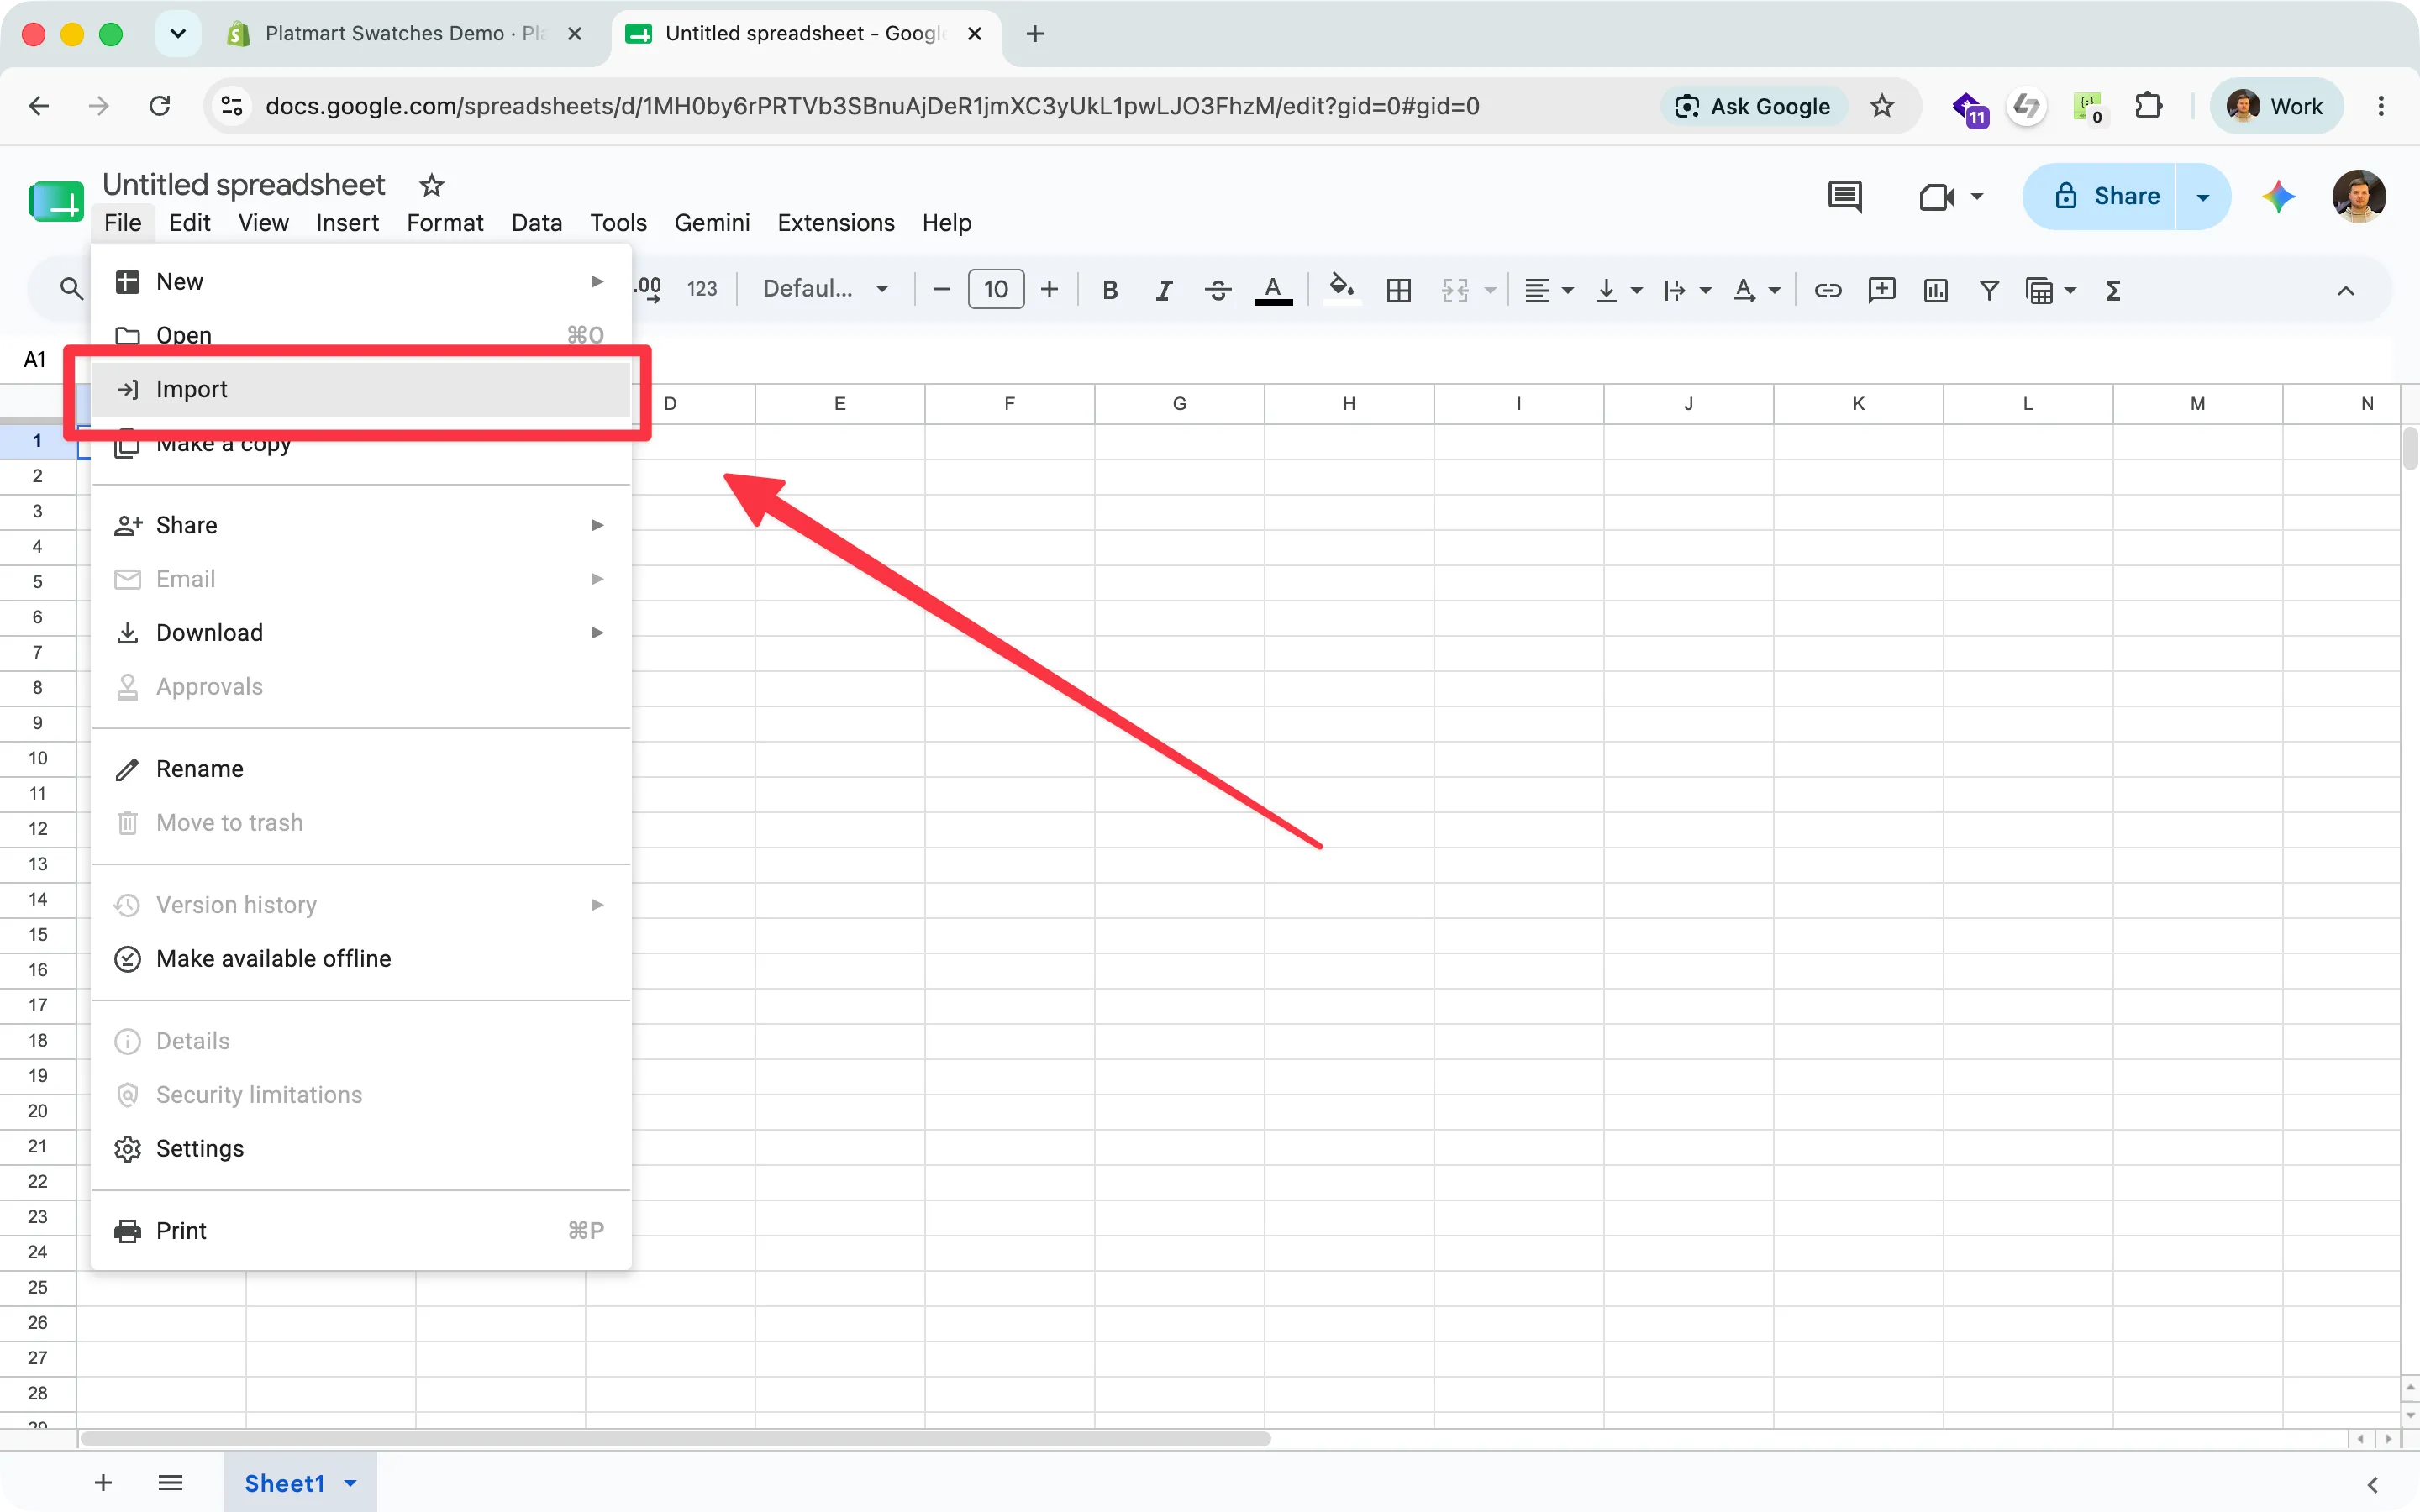
Task: Click the insert comment icon
Action: [1881, 290]
